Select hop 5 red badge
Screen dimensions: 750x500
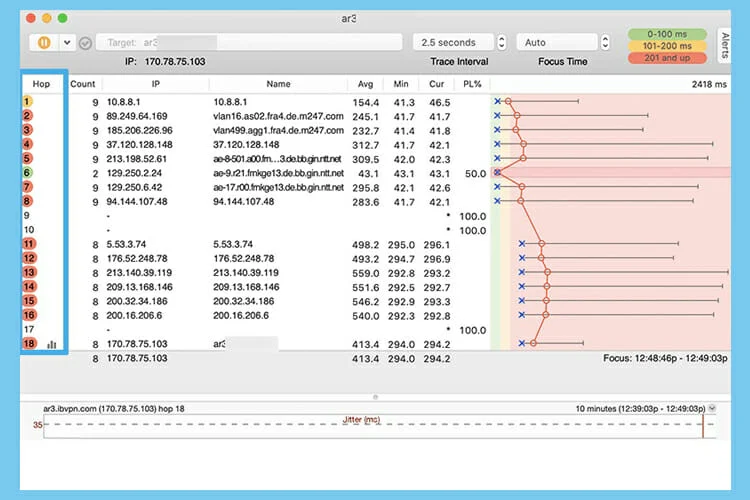click(x=27, y=158)
